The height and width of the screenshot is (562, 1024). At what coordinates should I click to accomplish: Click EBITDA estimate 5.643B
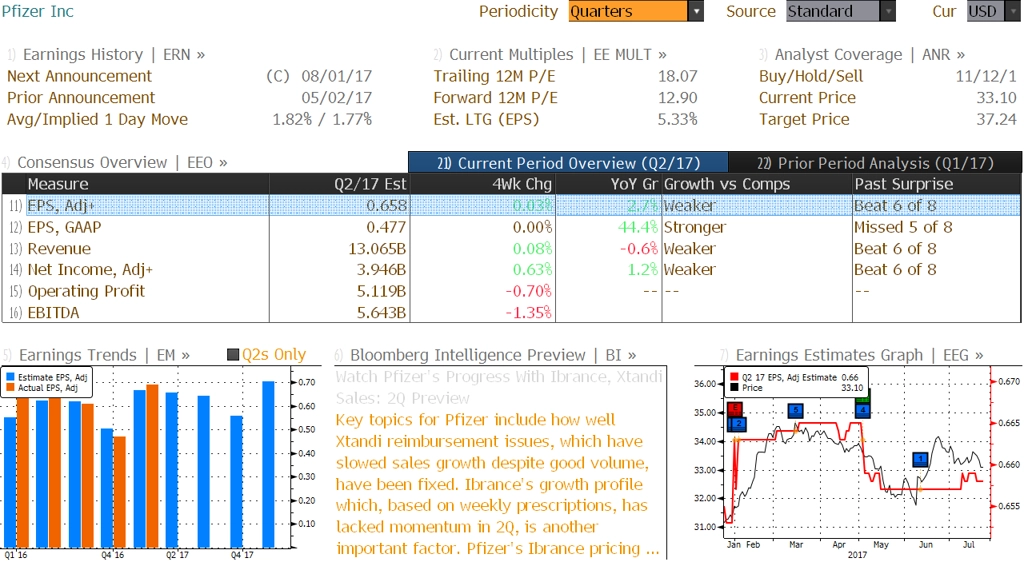pos(381,313)
